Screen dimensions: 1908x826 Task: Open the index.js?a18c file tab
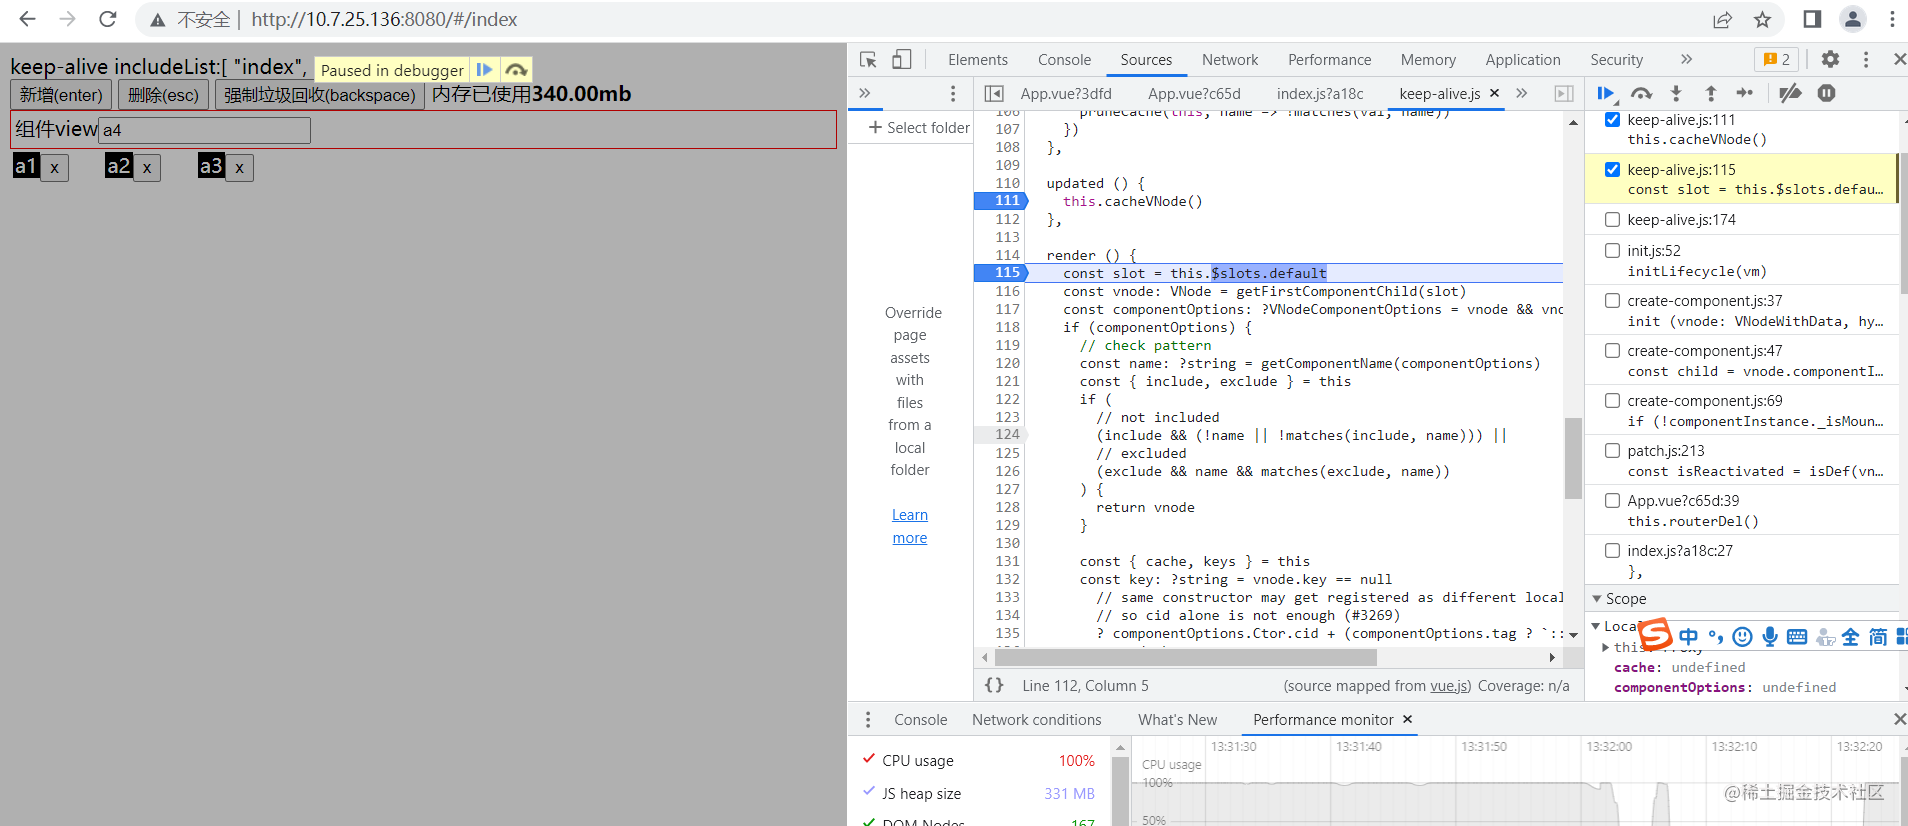(1320, 93)
